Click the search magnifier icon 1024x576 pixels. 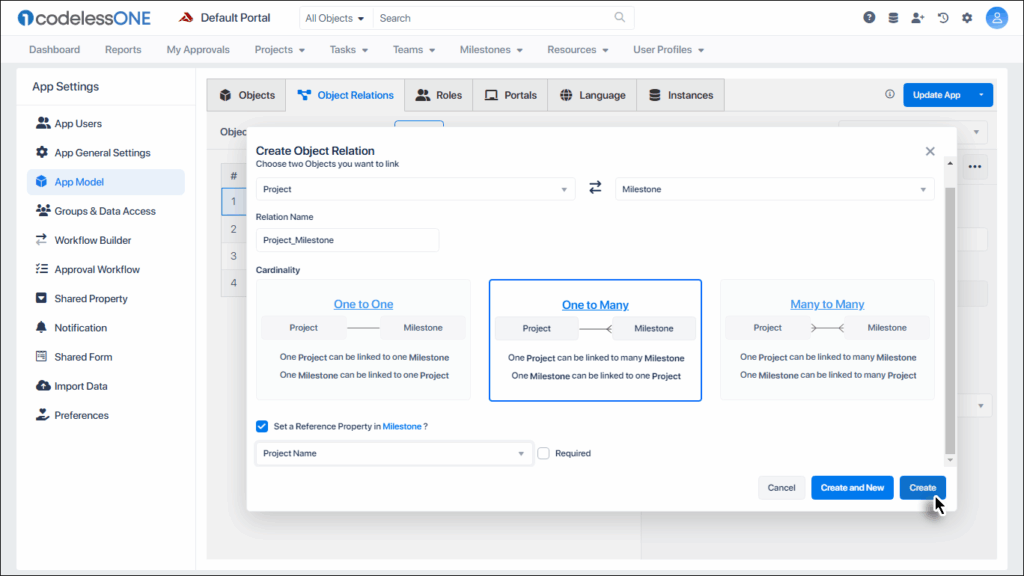click(x=620, y=18)
